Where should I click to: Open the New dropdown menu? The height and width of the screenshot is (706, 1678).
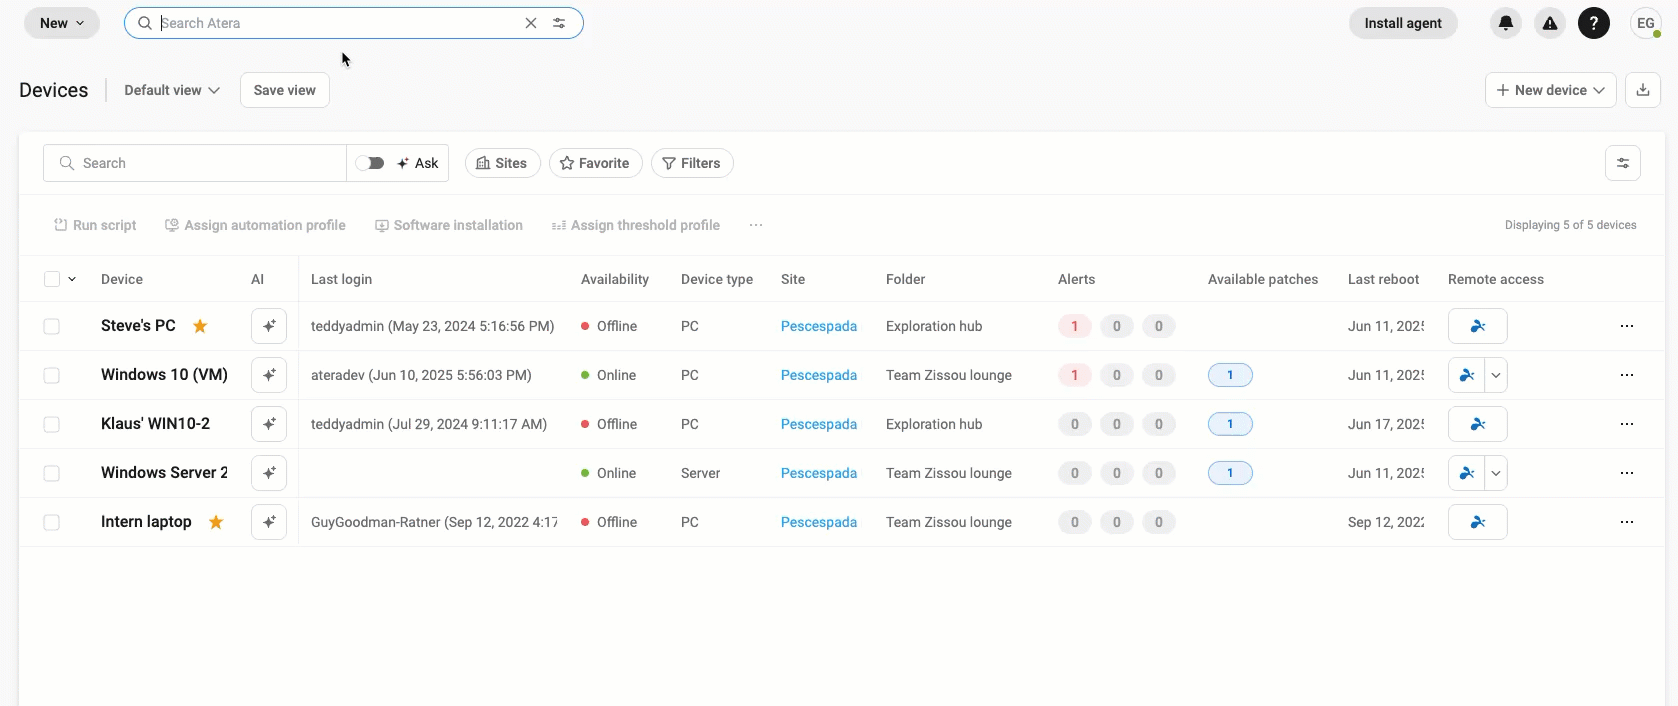click(62, 23)
